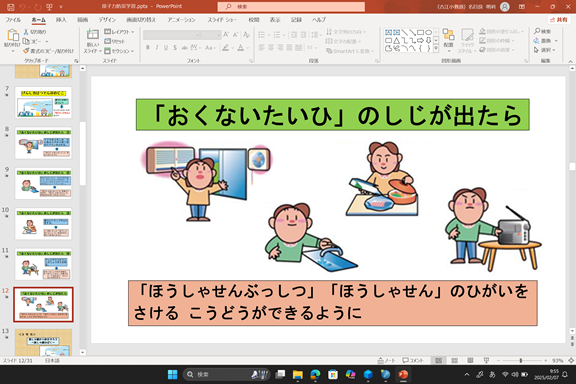Switch to slide sorter view icon

click(454, 360)
